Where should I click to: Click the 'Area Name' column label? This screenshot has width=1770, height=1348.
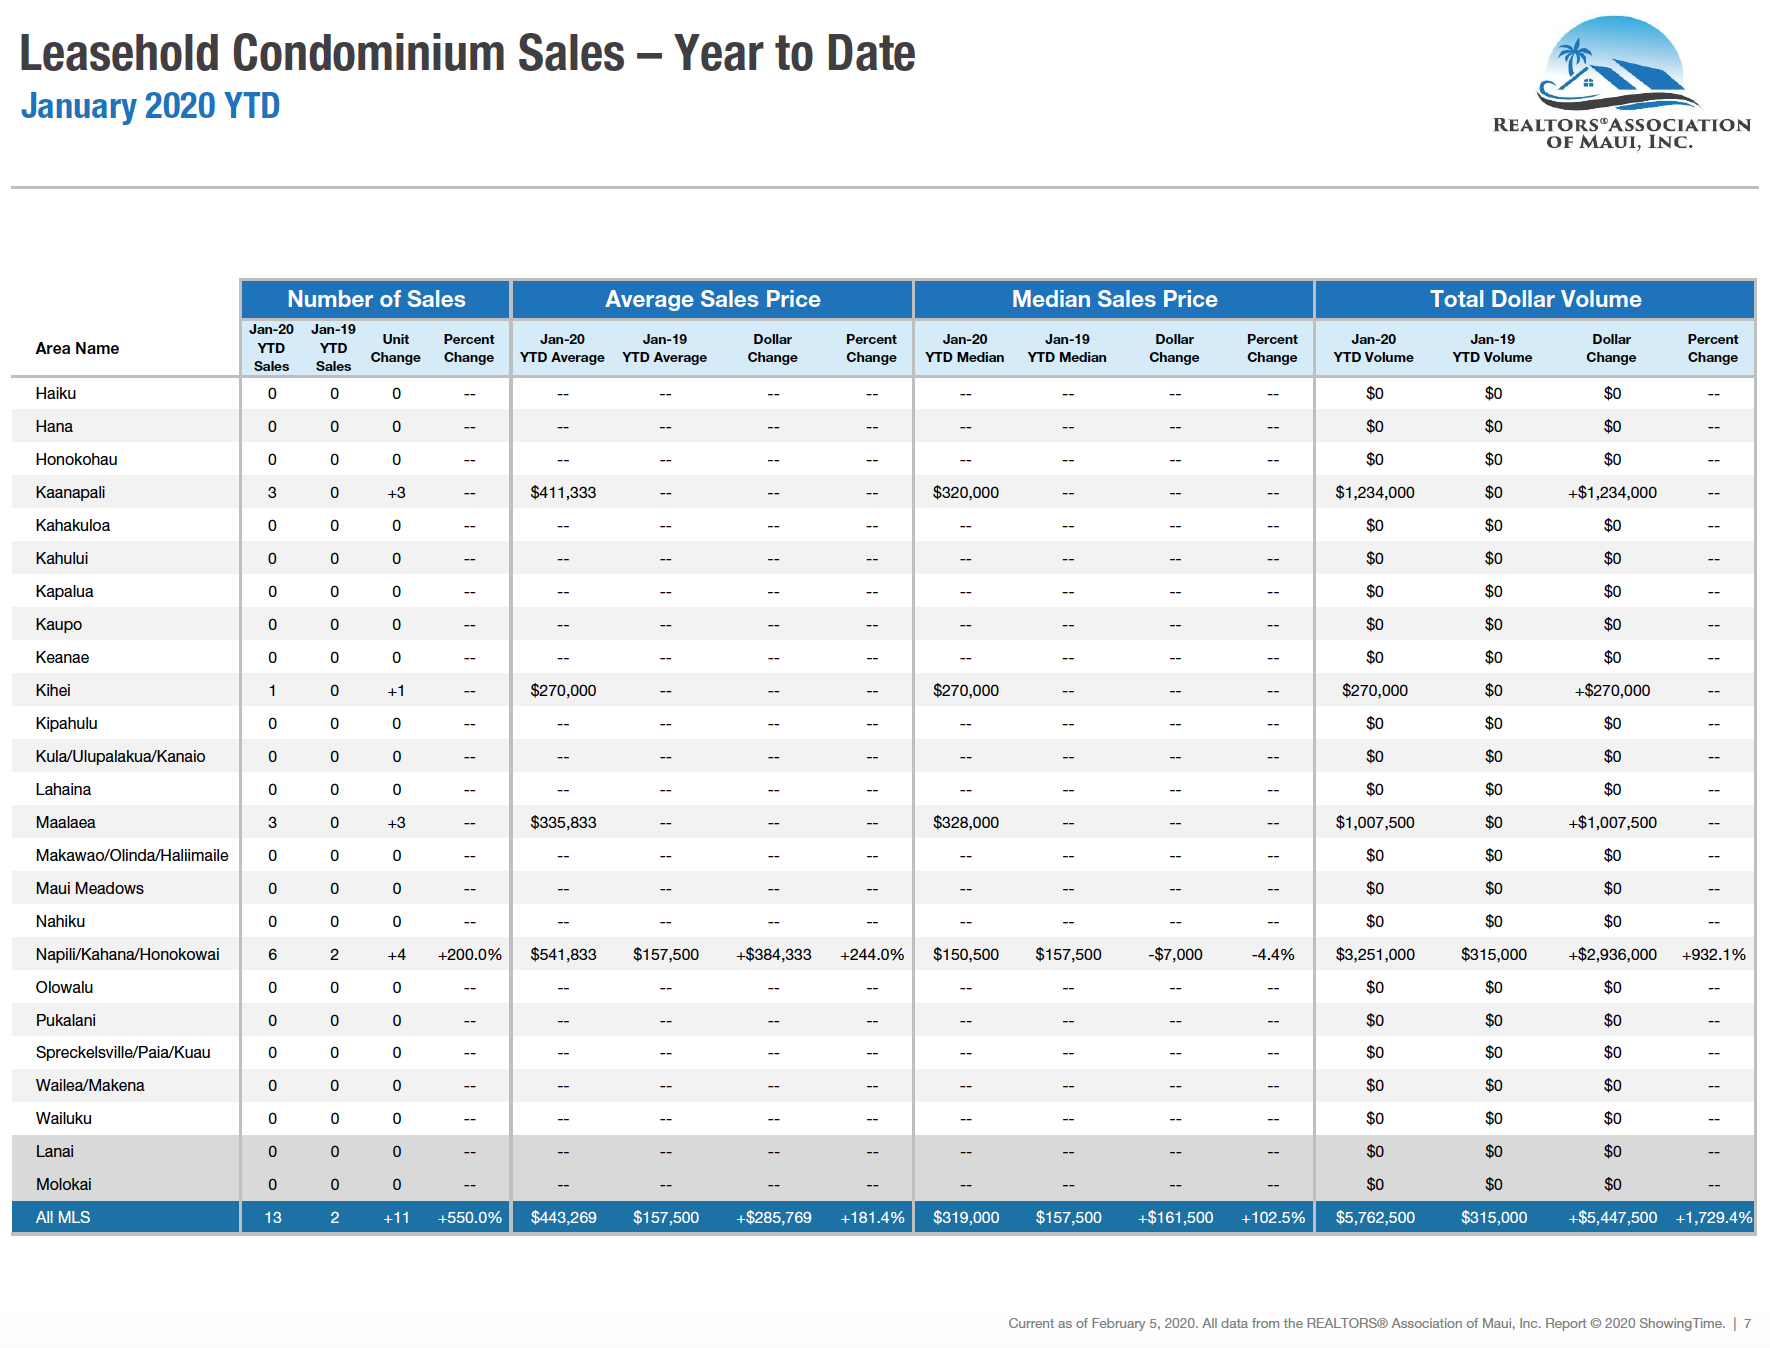(77, 348)
